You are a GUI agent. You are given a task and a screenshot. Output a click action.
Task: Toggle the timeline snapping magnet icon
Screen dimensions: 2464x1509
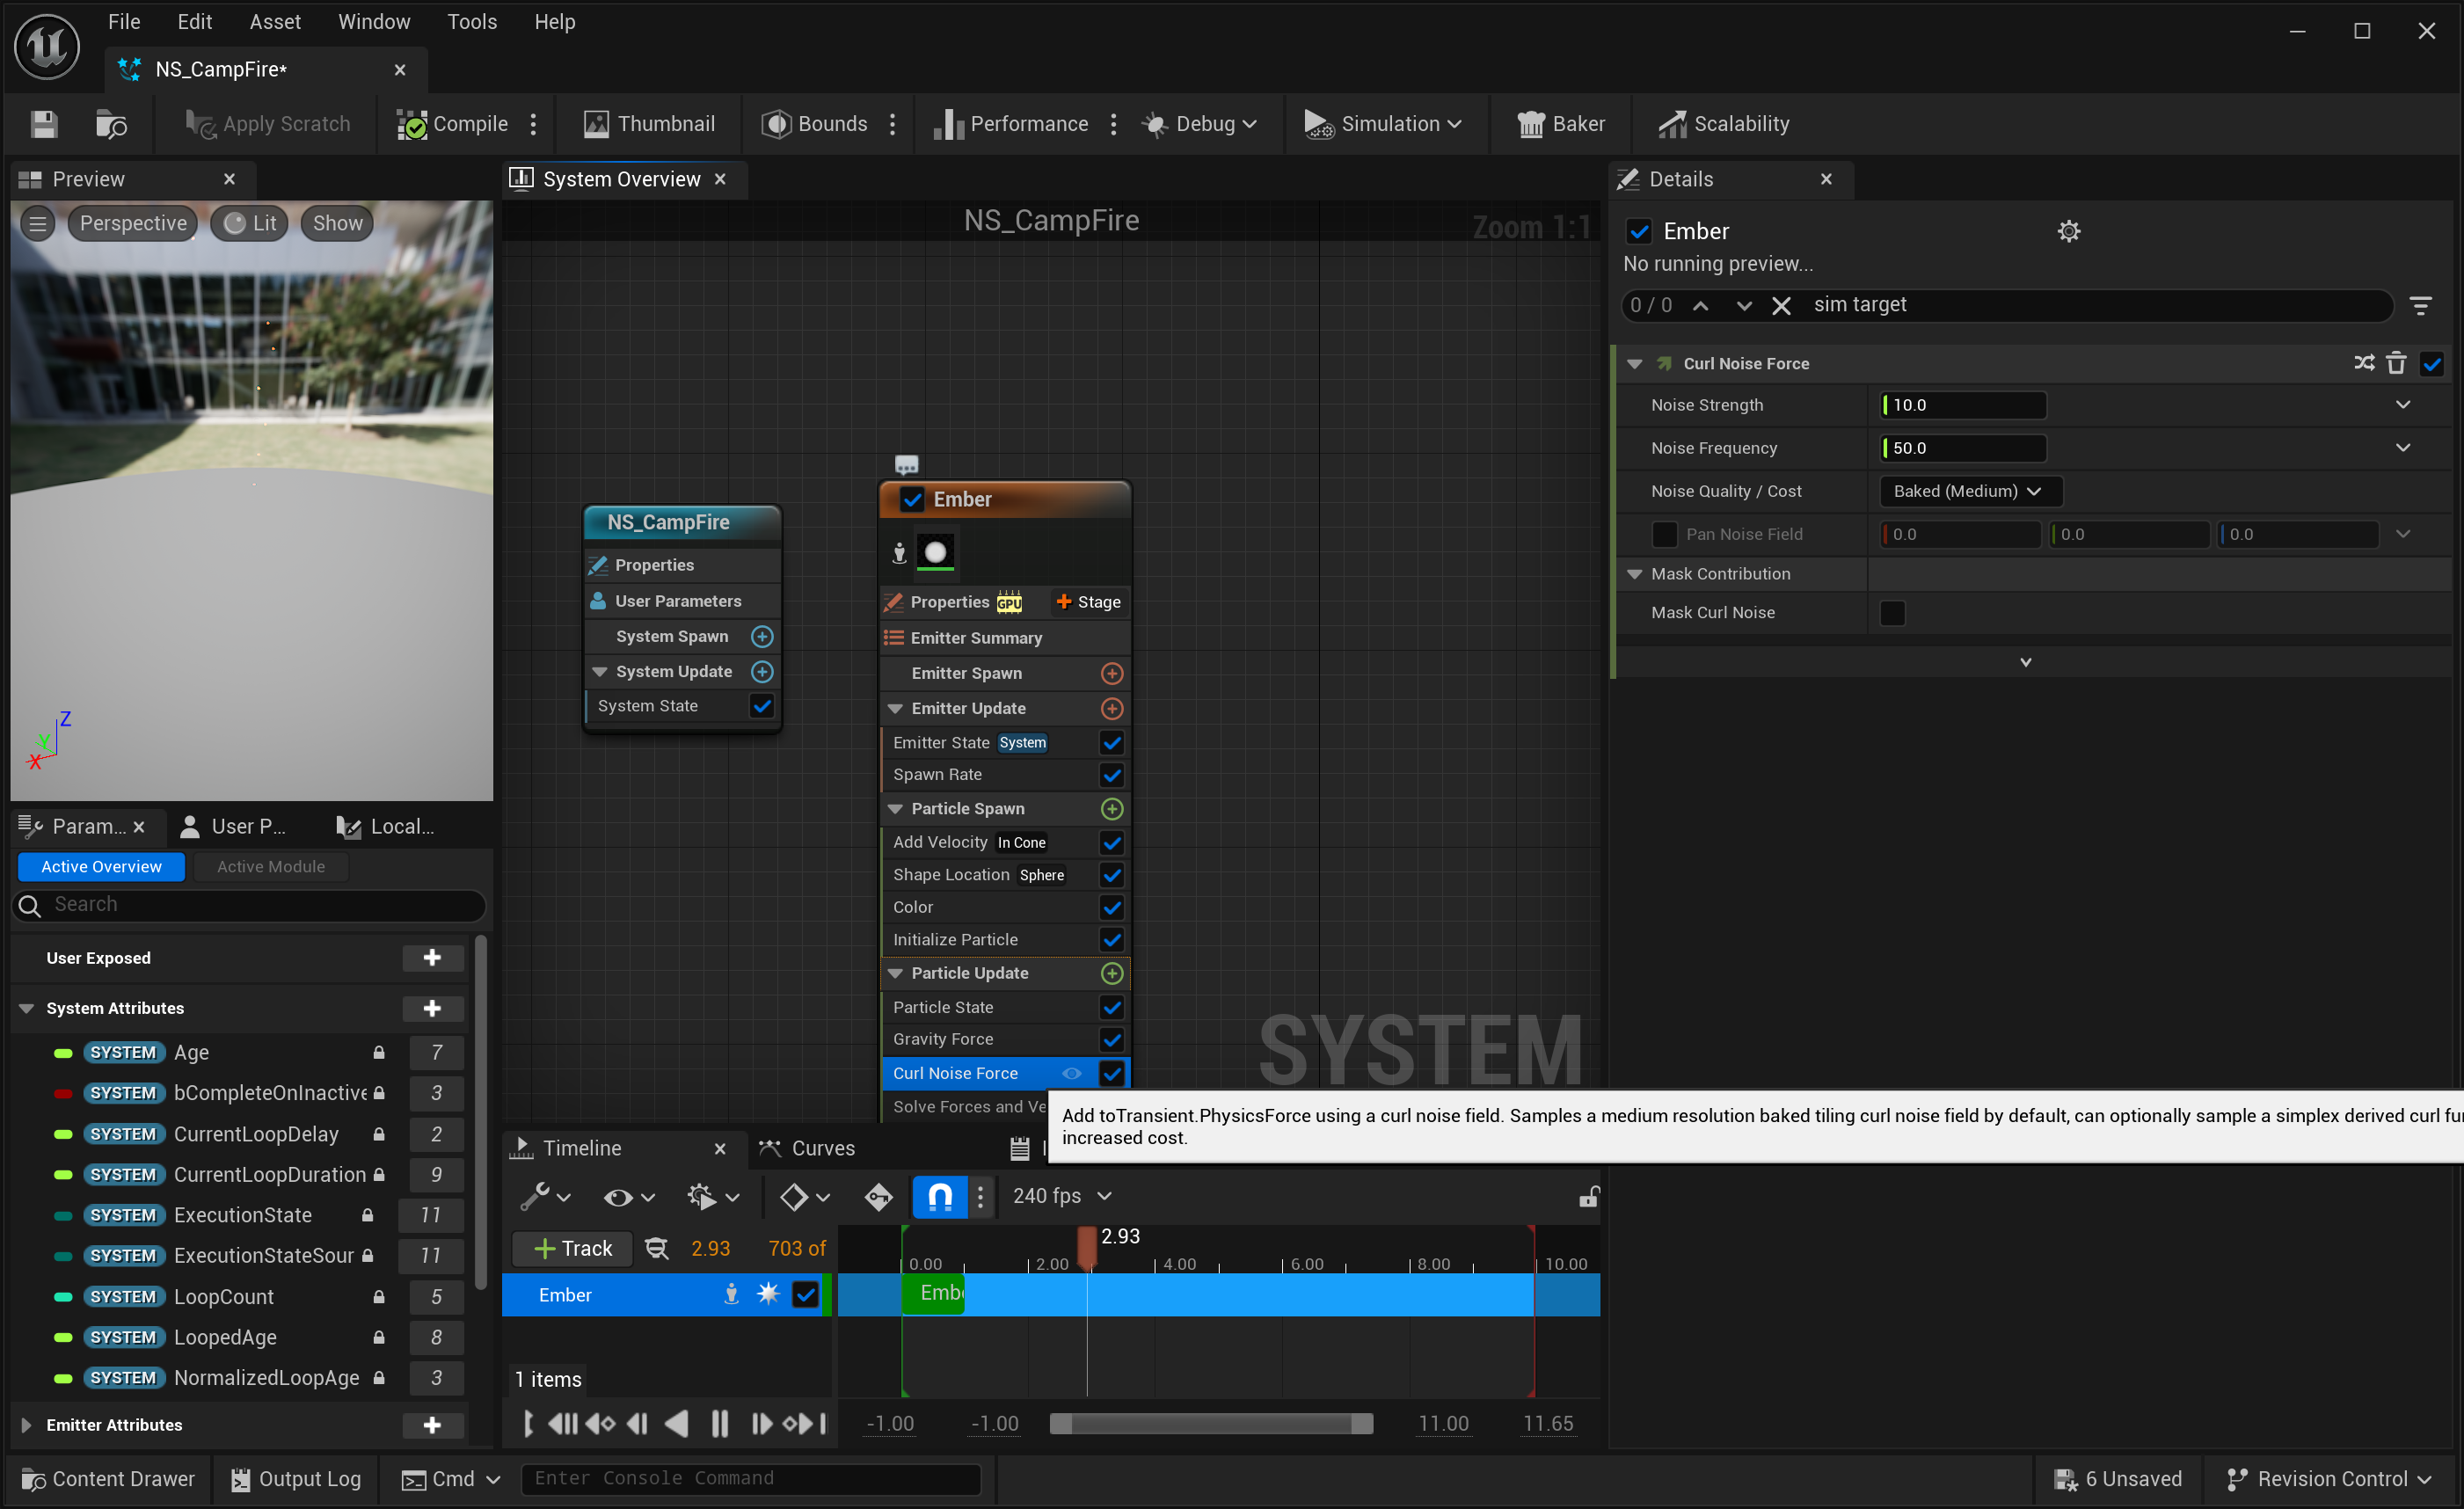click(940, 1196)
